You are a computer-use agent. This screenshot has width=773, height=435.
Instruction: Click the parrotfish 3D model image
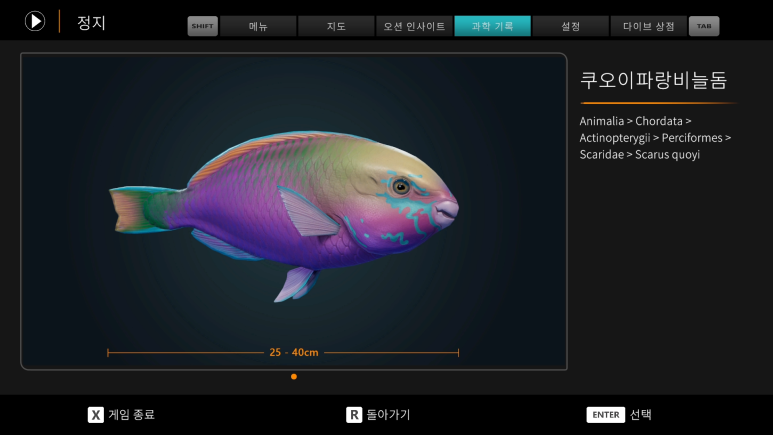coord(284,215)
